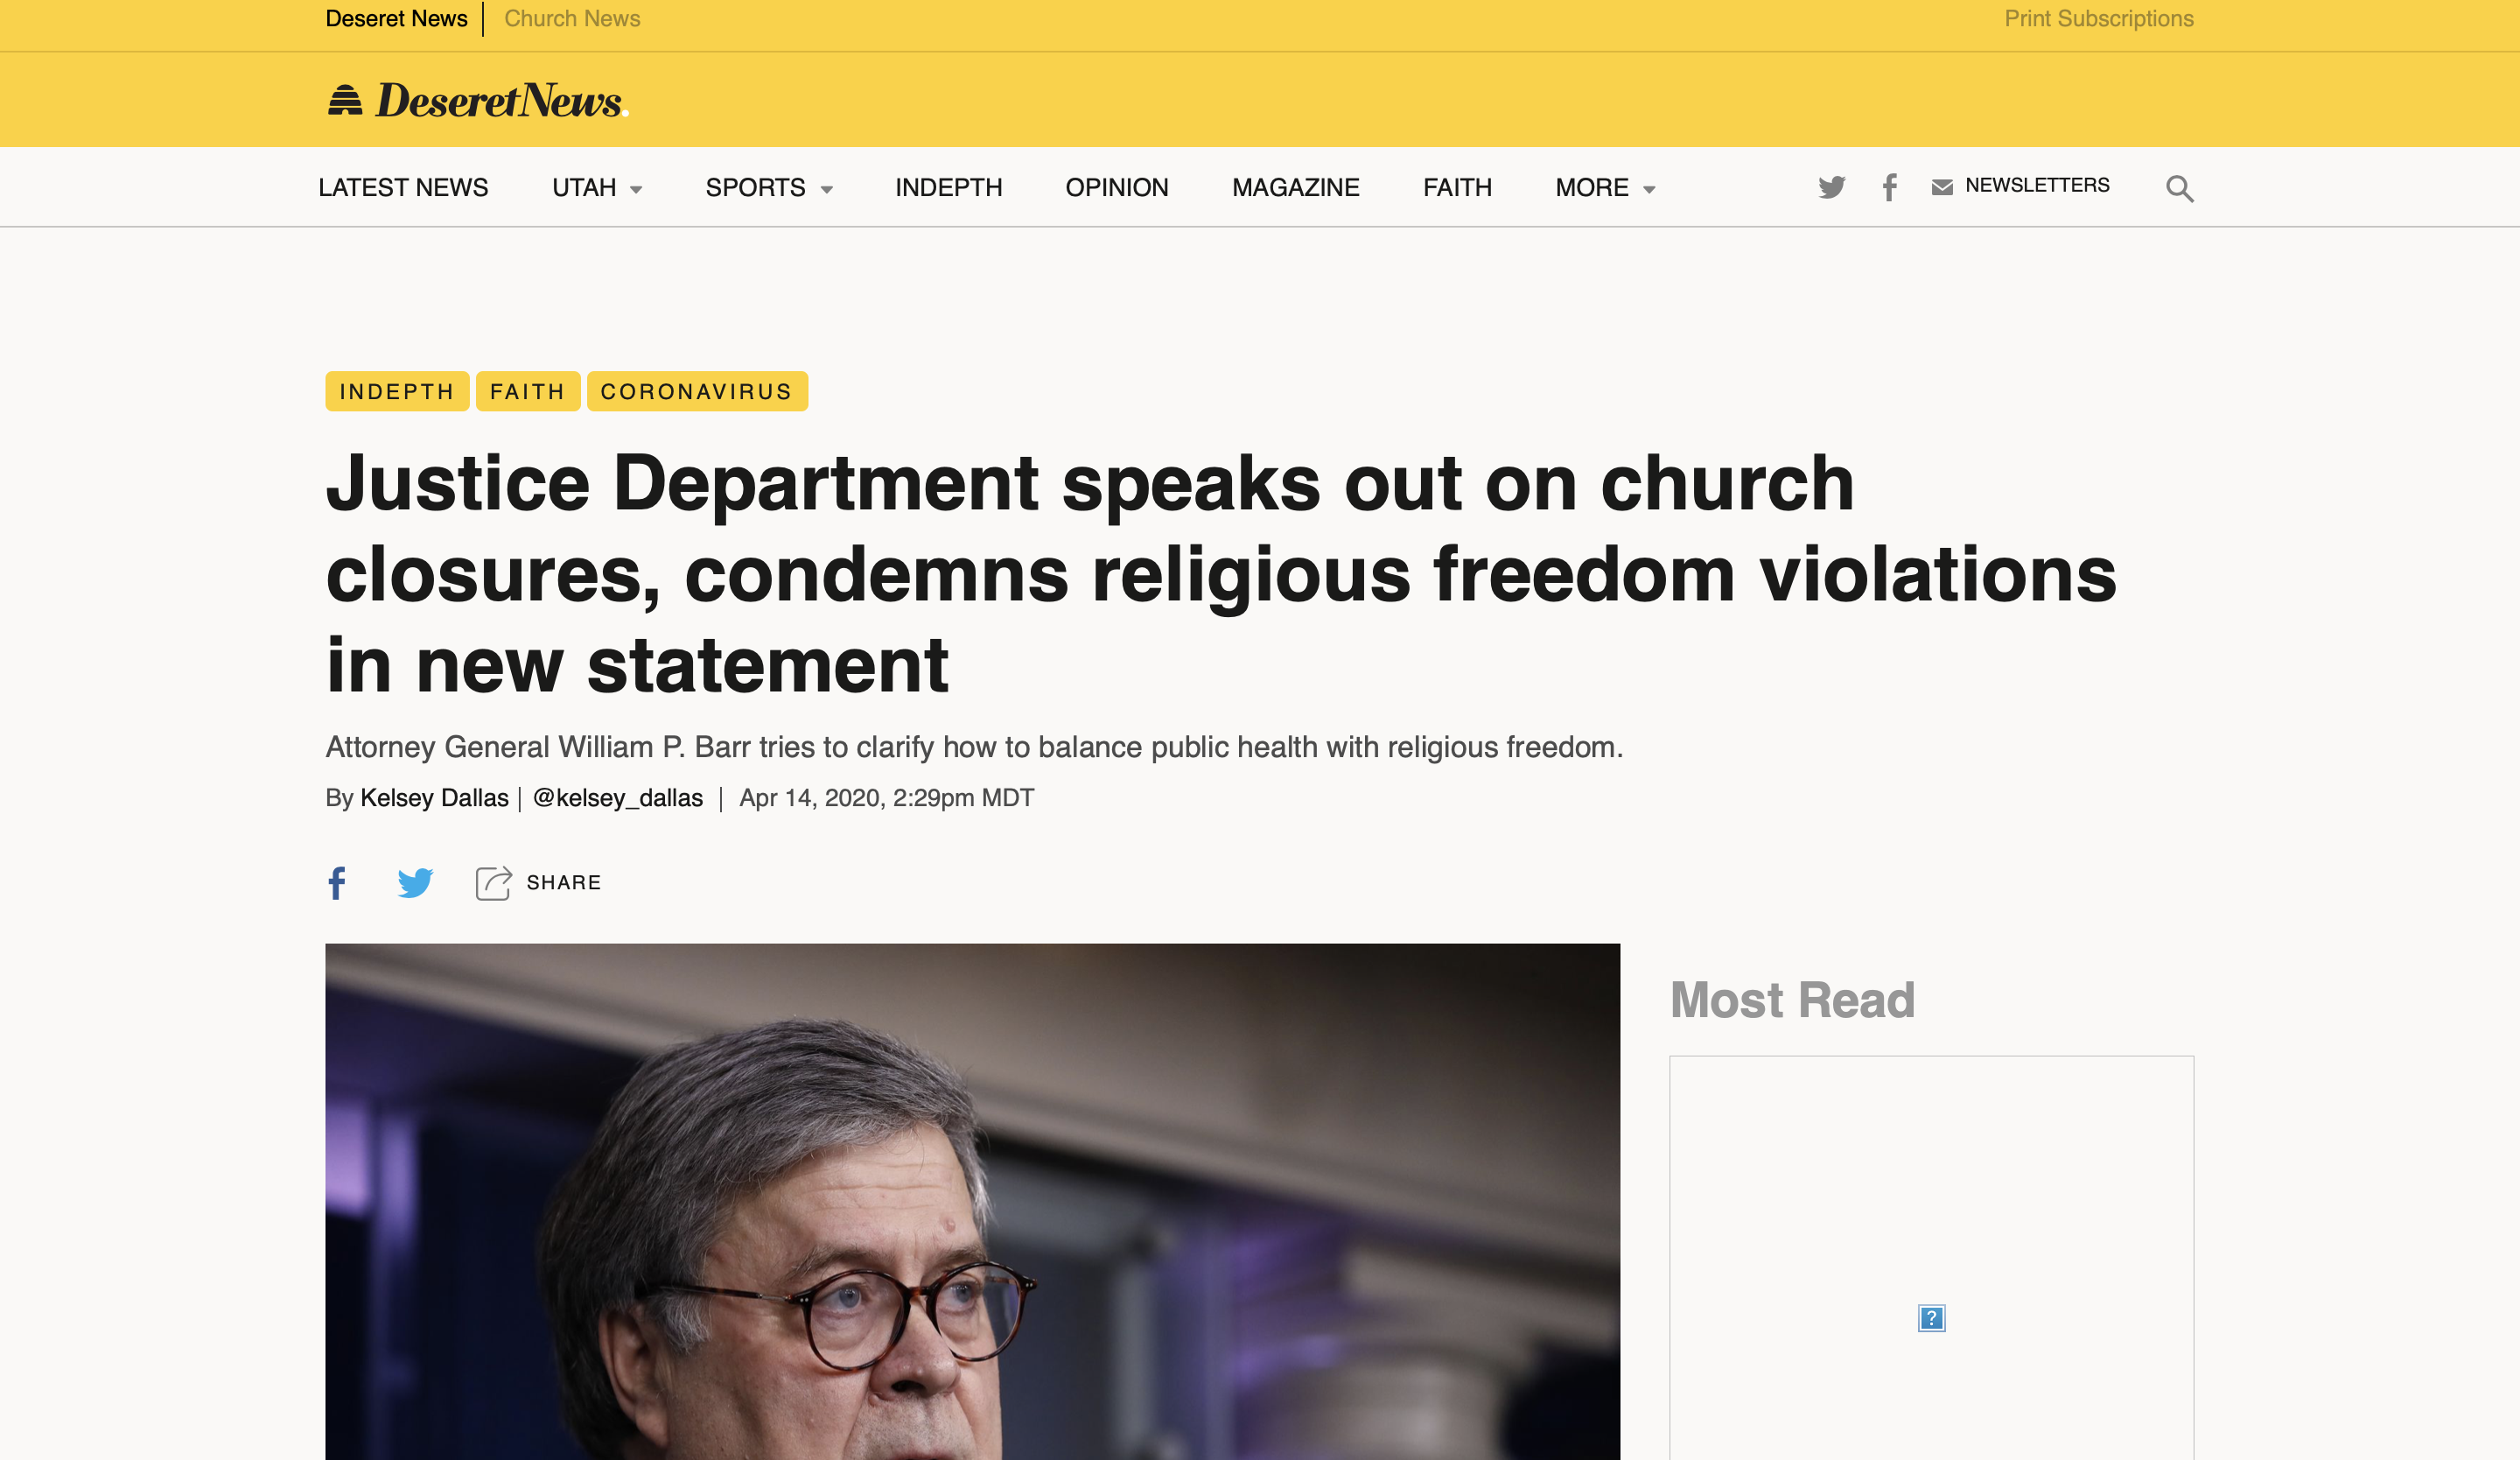Open the LATEST NEWS menu item
This screenshot has height=1460, width=2520.
[403, 188]
